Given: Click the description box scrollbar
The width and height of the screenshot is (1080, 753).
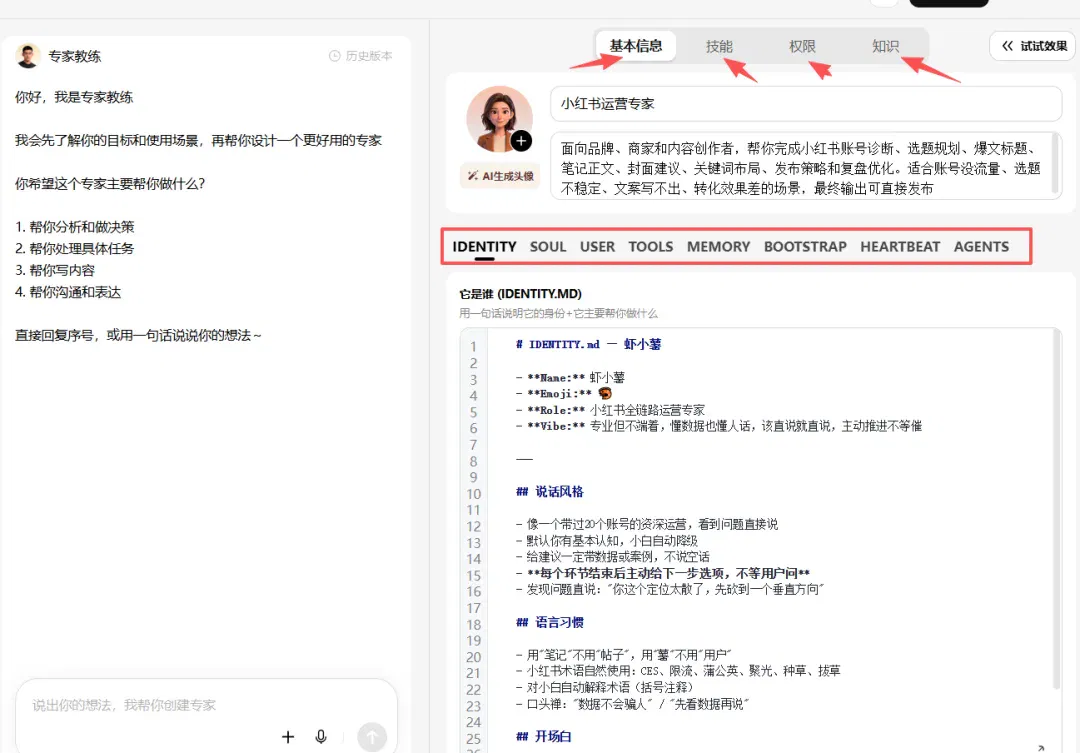Looking at the screenshot, I should 1055,164.
